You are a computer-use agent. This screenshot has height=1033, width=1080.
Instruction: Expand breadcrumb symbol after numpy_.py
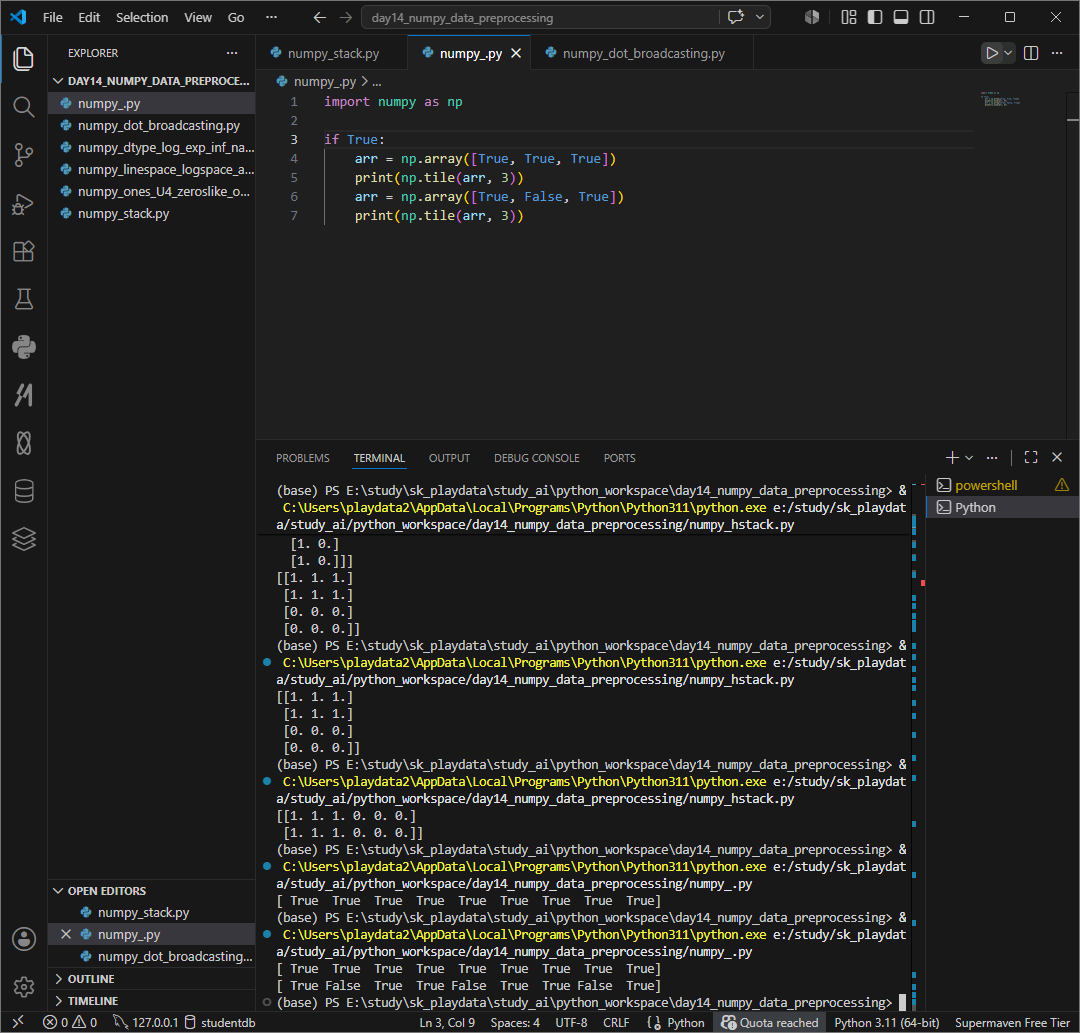376,82
